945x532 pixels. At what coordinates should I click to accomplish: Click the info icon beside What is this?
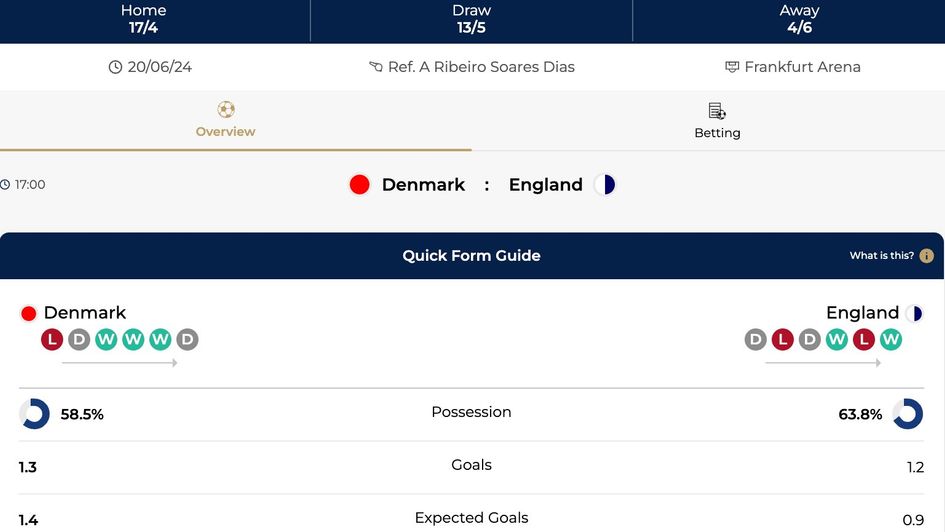(927, 256)
